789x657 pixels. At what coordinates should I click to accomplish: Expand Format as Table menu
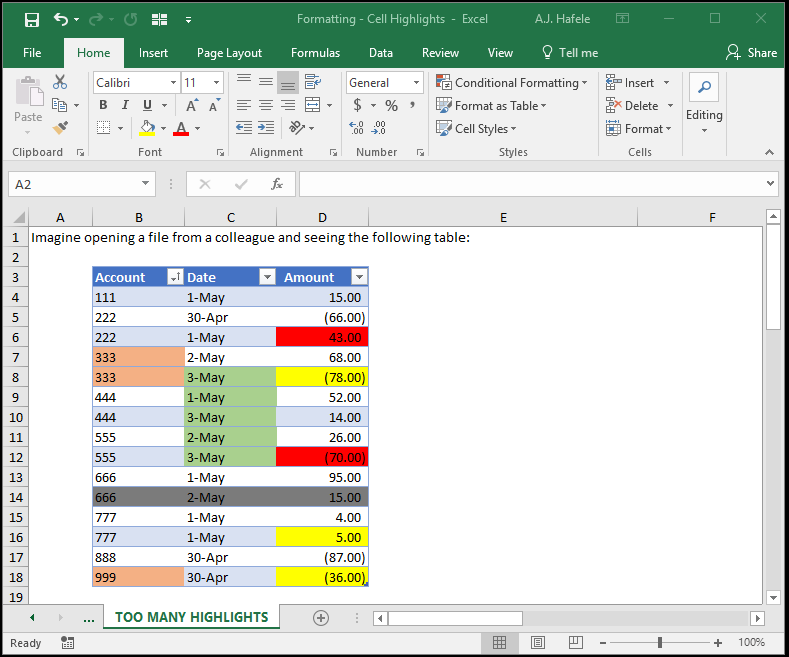coord(491,106)
